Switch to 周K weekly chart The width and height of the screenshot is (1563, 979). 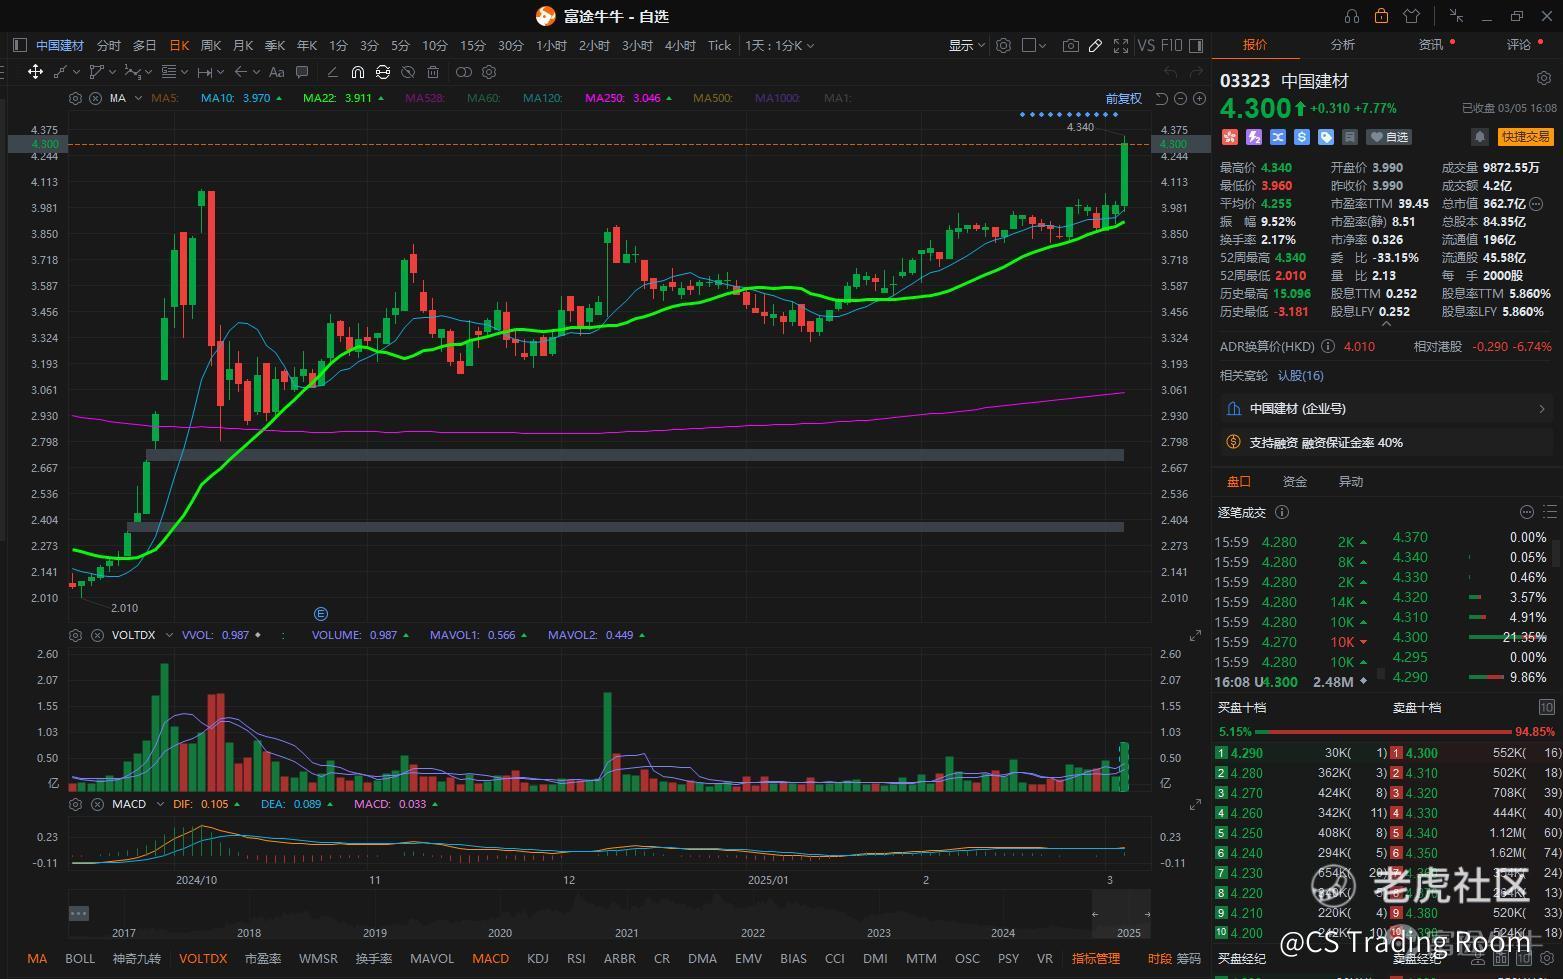[211, 45]
